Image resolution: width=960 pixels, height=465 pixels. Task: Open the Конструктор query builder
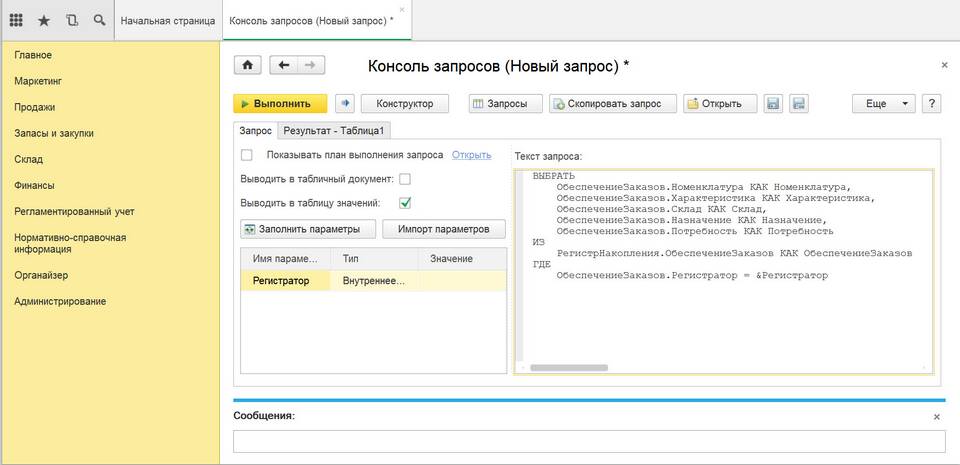click(x=405, y=103)
